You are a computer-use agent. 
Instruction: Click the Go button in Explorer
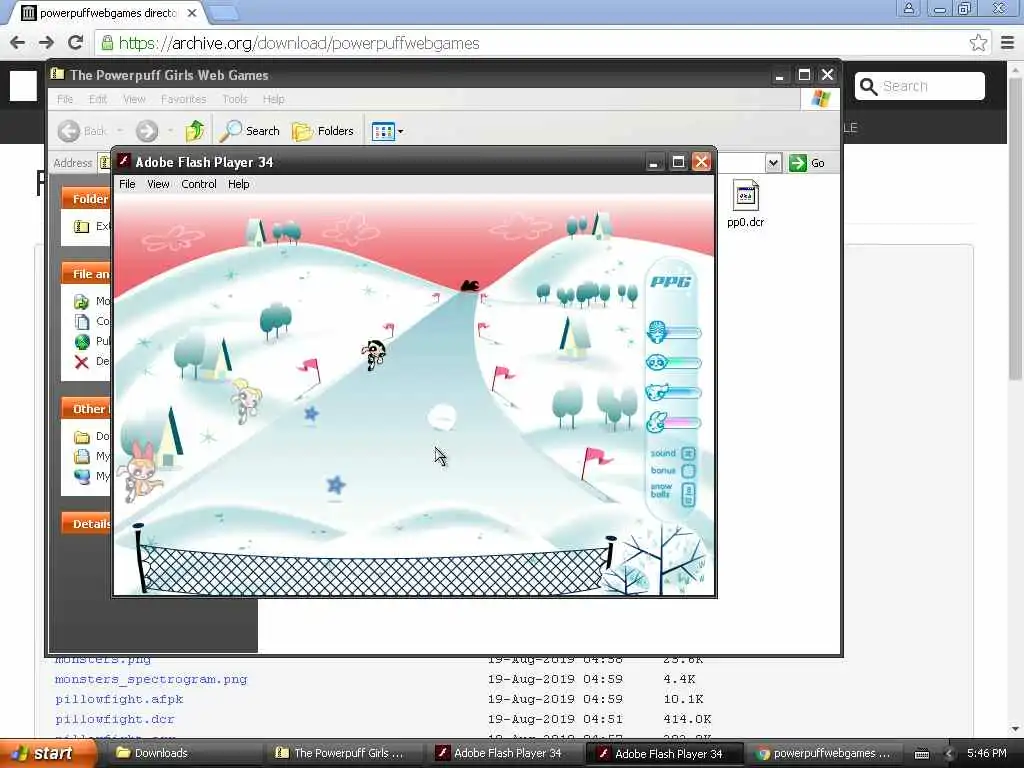pos(807,163)
